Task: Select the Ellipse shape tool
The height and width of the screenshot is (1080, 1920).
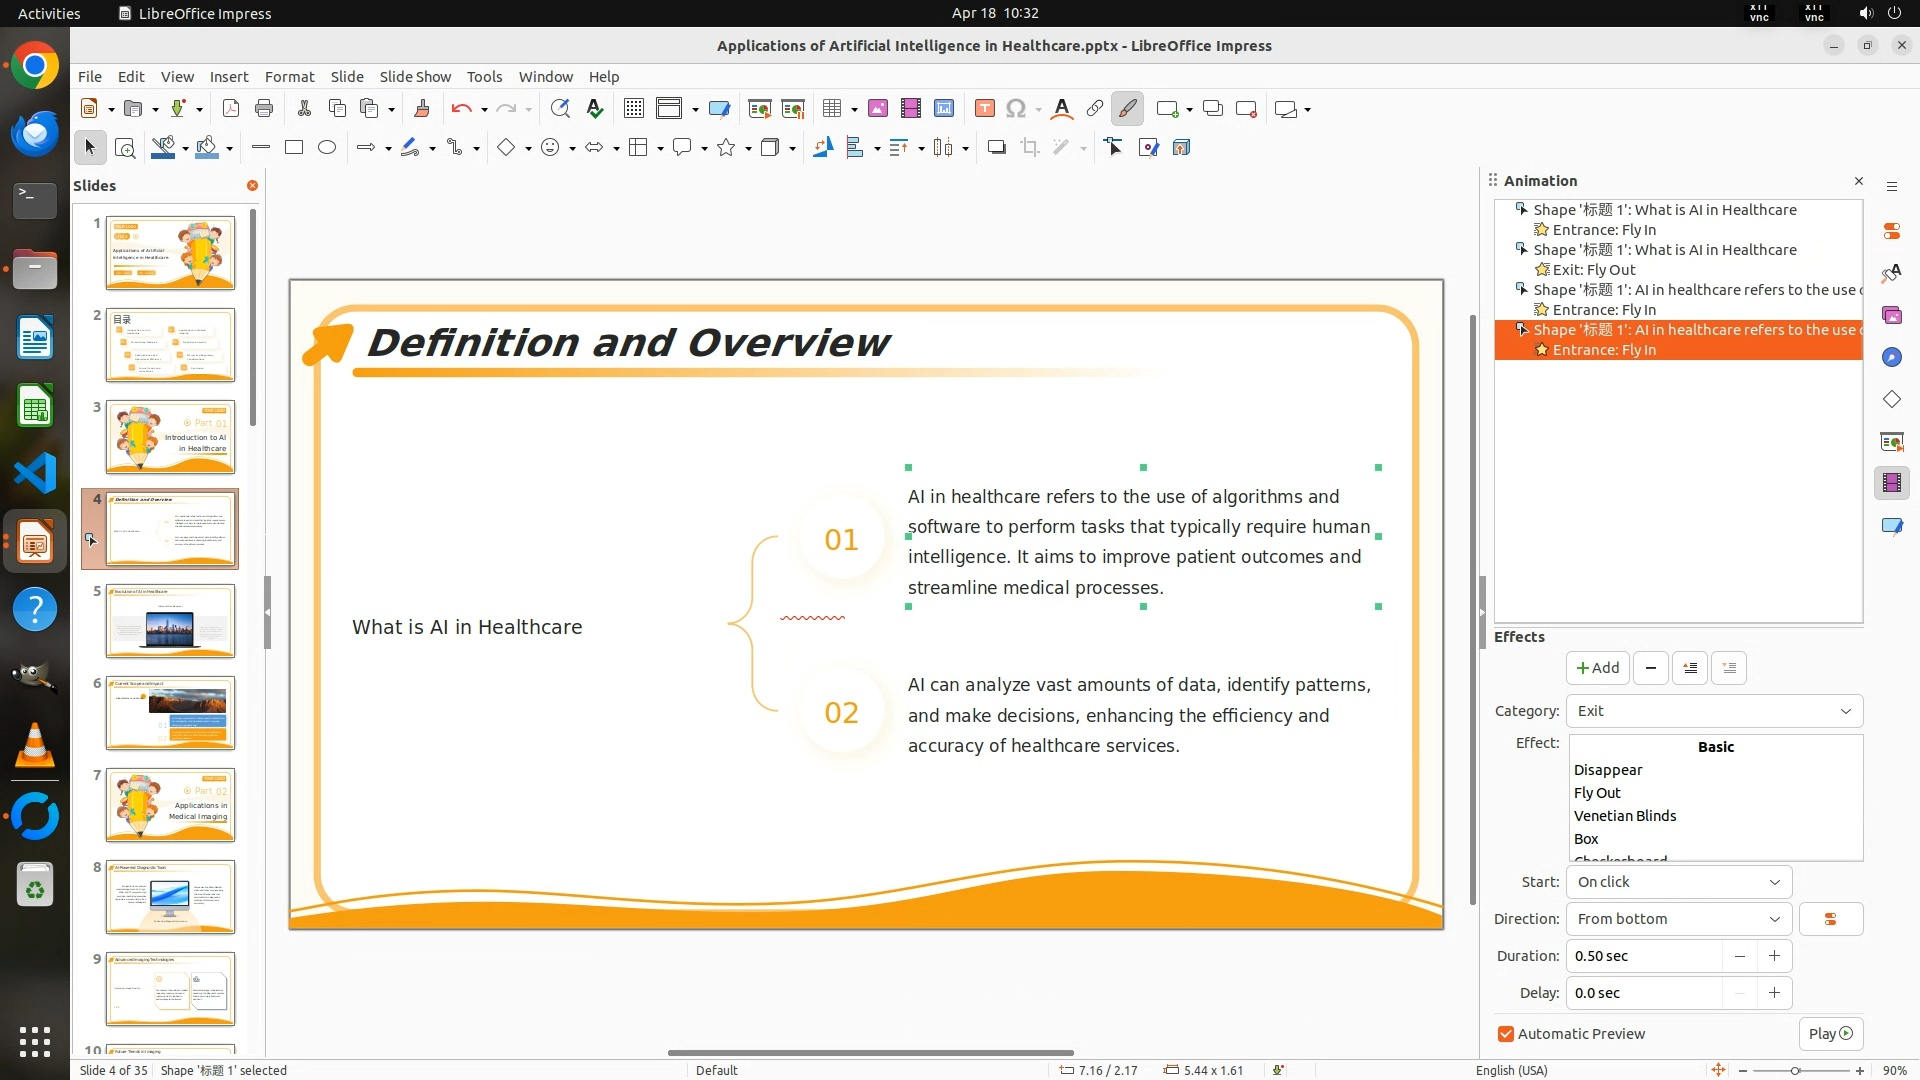Action: [327, 148]
